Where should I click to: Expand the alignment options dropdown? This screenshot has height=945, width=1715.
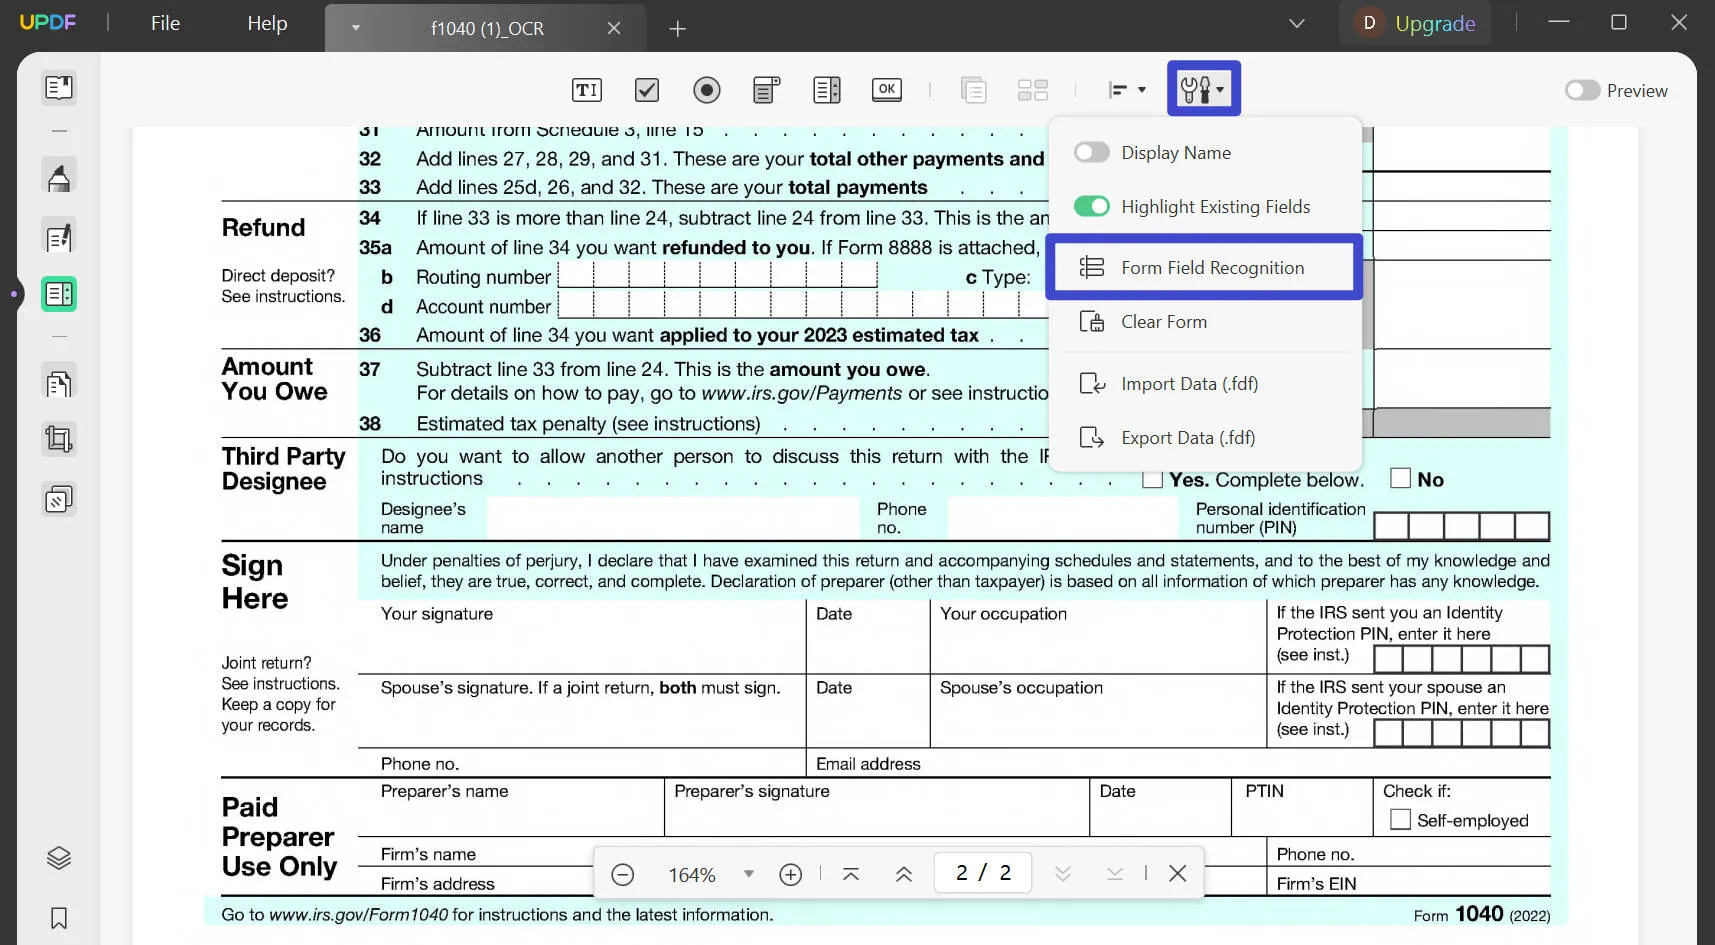1140,89
